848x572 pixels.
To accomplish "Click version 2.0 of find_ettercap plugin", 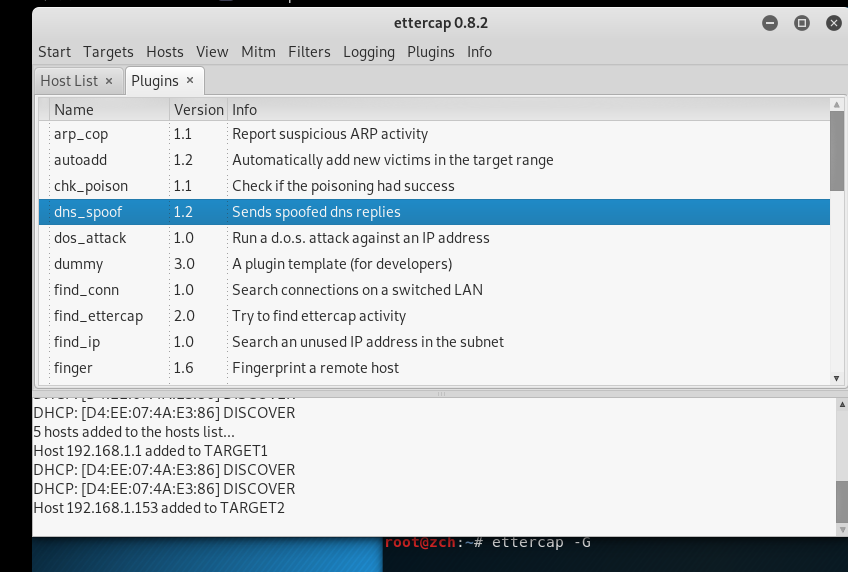I will pyautogui.click(x=184, y=316).
